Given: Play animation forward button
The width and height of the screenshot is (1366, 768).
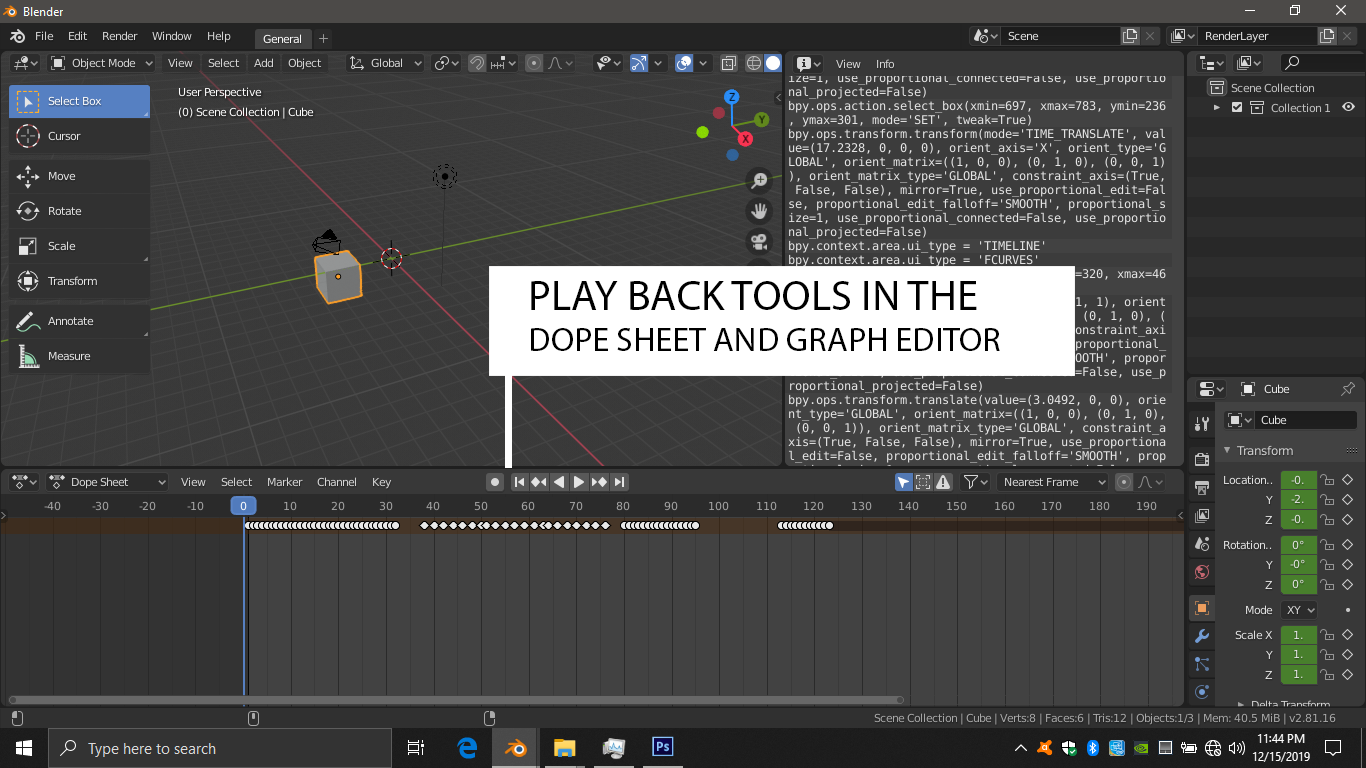Looking at the screenshot, I should [579, 482].
